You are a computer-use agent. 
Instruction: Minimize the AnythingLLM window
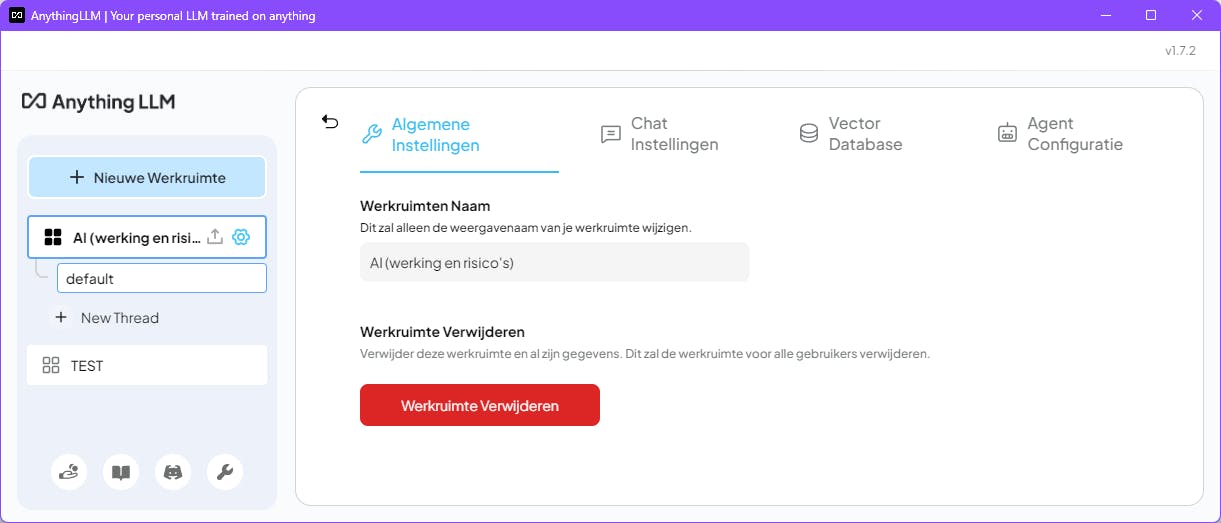1107,15
